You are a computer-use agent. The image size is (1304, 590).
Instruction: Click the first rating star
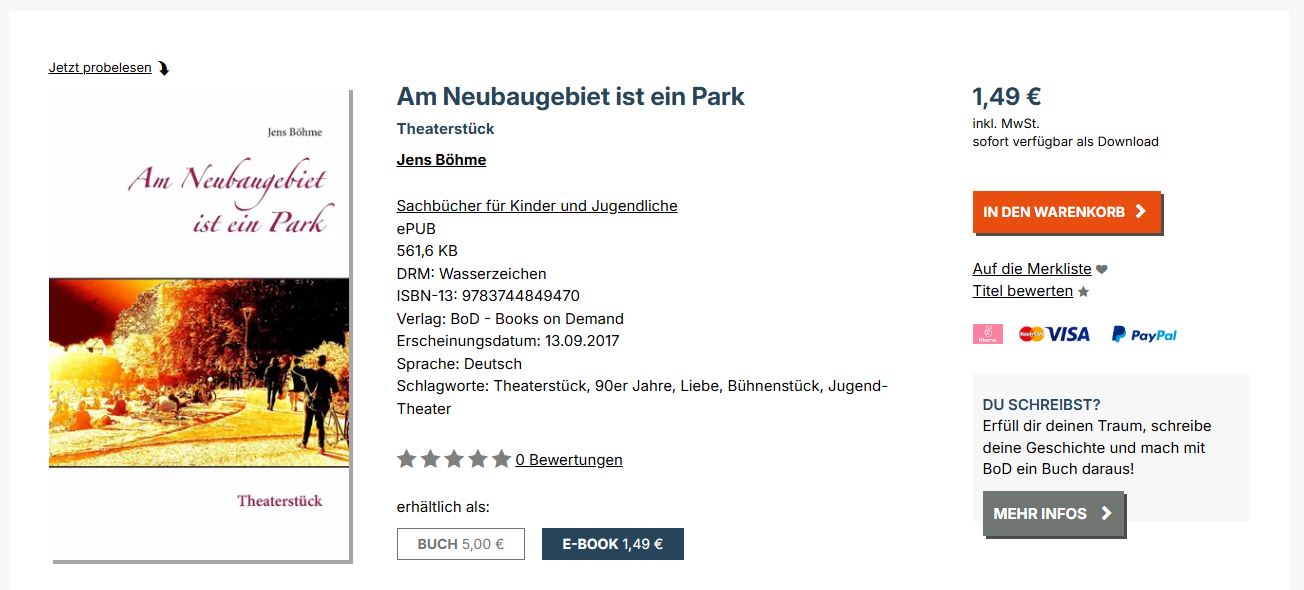tap(407, 459)
